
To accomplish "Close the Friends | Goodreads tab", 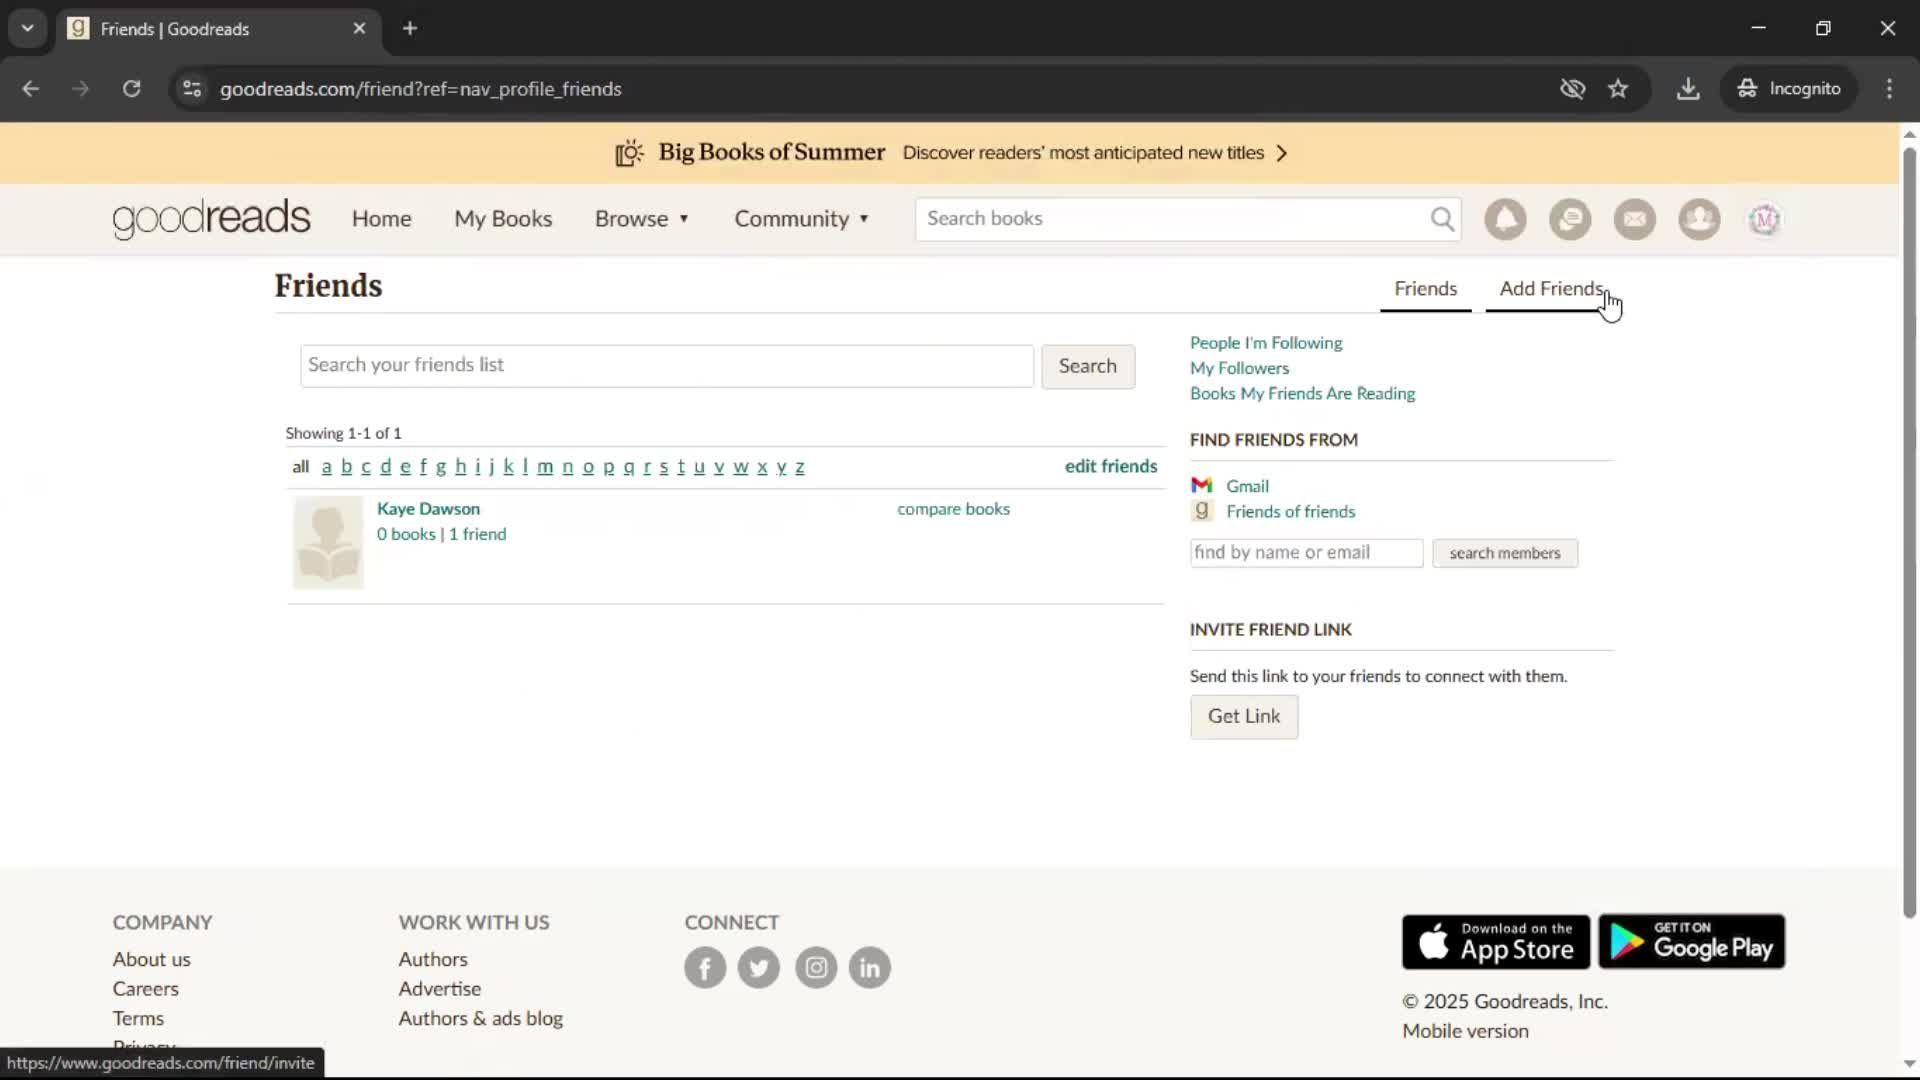I will (359, 28).
